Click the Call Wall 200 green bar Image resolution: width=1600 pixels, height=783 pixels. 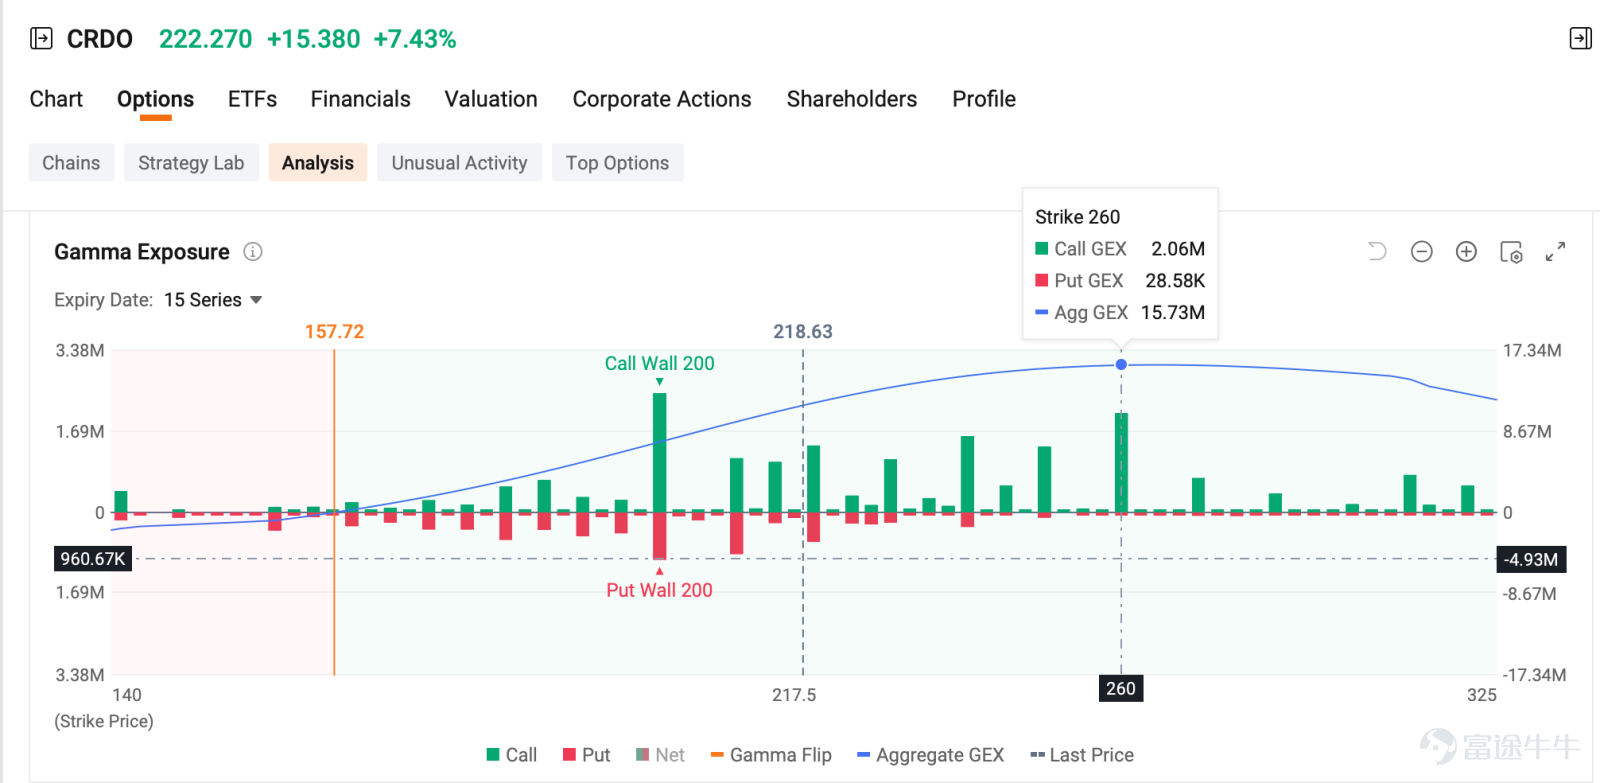(x=660, y=452)
